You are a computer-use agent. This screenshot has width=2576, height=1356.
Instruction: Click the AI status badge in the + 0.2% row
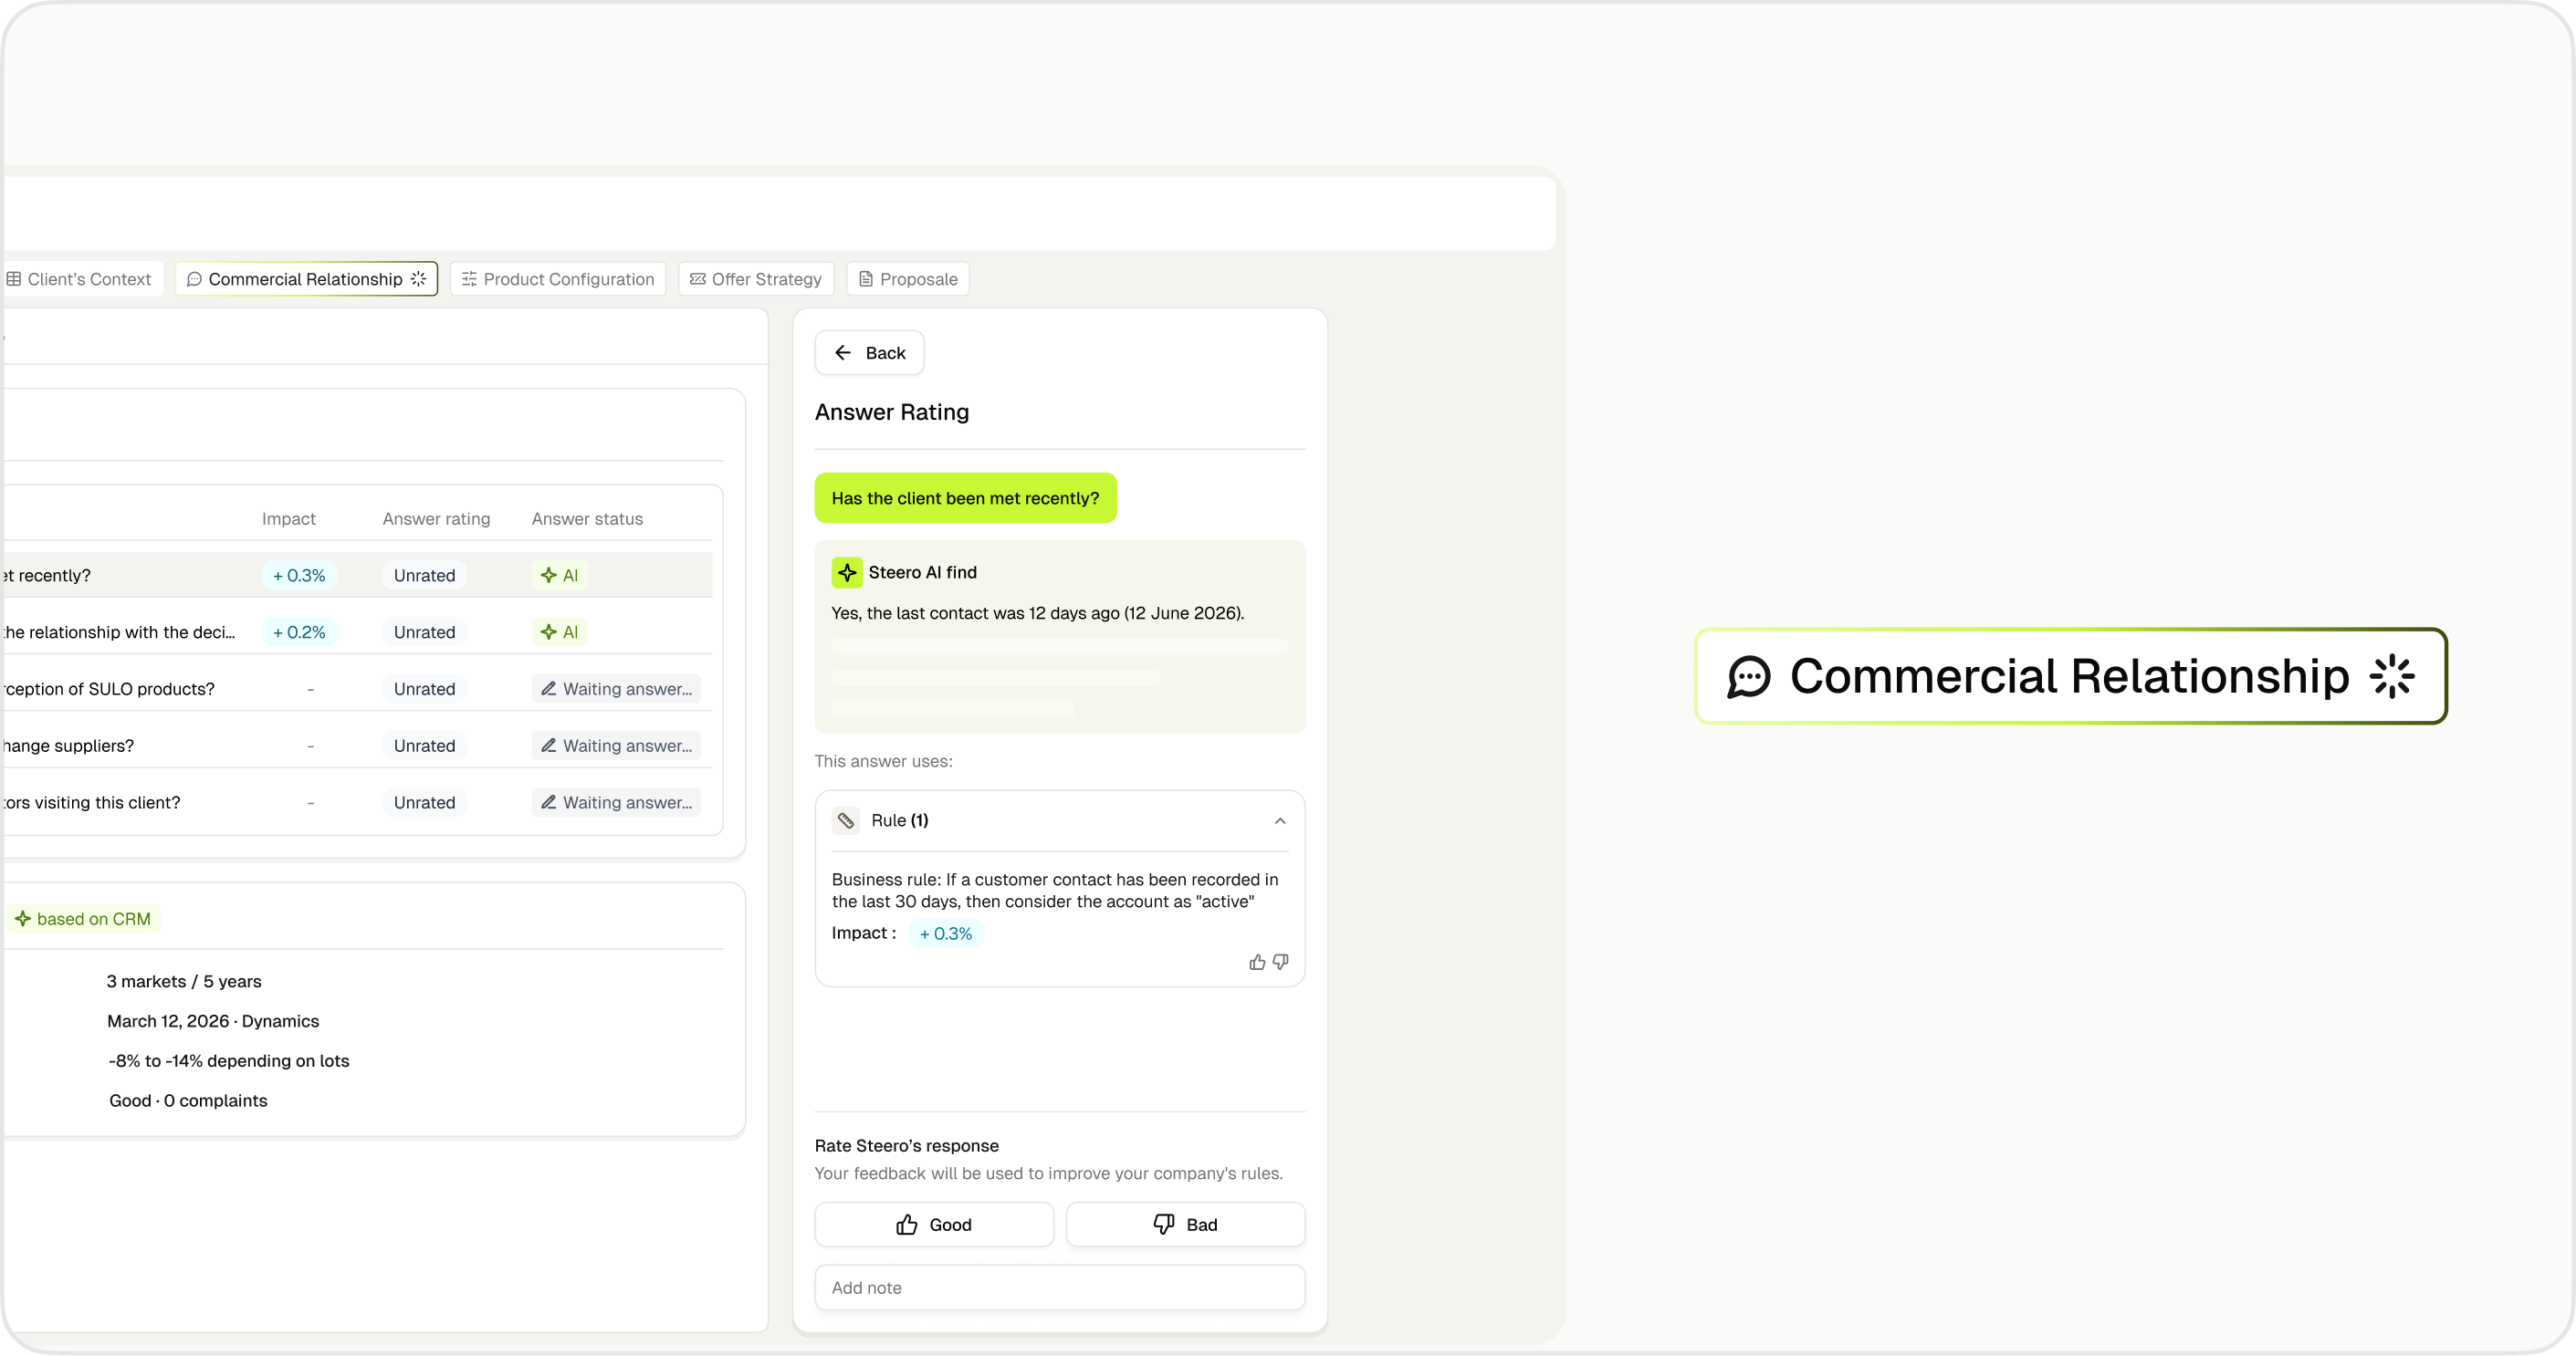559,633
